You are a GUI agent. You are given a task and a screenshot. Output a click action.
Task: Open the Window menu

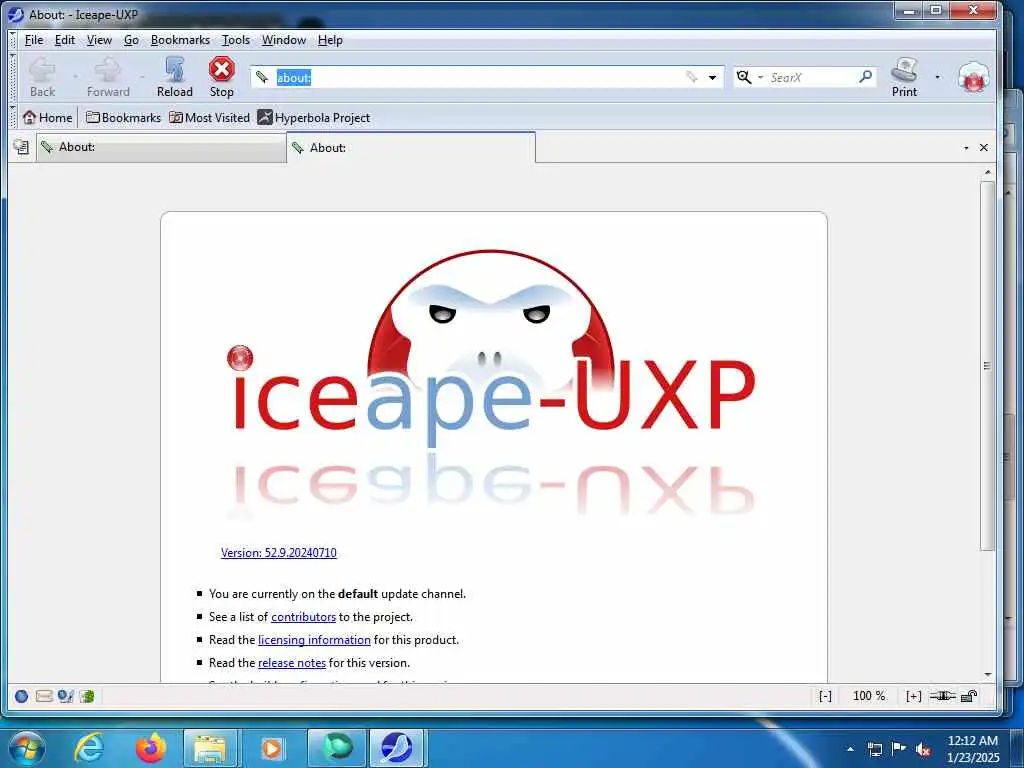click(x=284, y=40)
